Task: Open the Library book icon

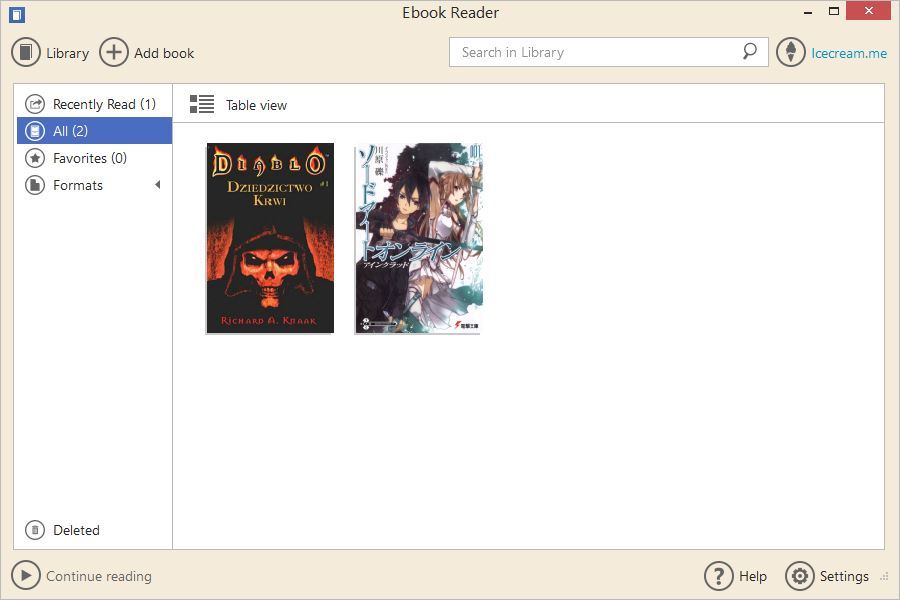Action: (26, 52)
